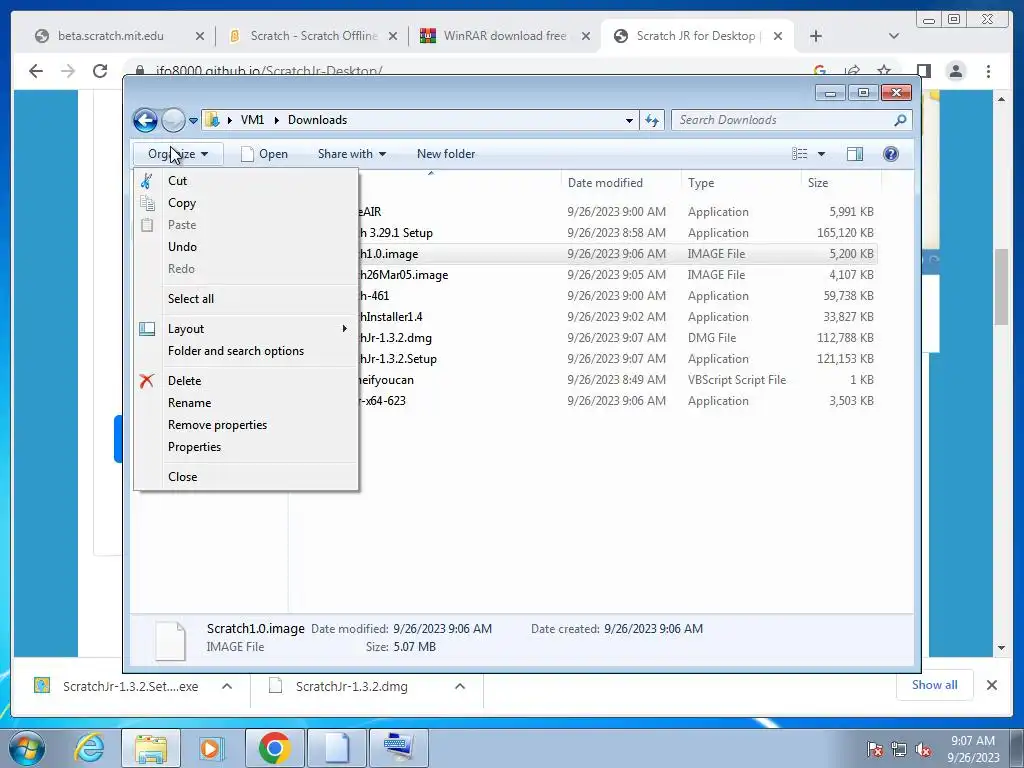Launch Internet Explorer from taskbar
This screenshot has width=1024, height=768.
(x=89, y=748)
